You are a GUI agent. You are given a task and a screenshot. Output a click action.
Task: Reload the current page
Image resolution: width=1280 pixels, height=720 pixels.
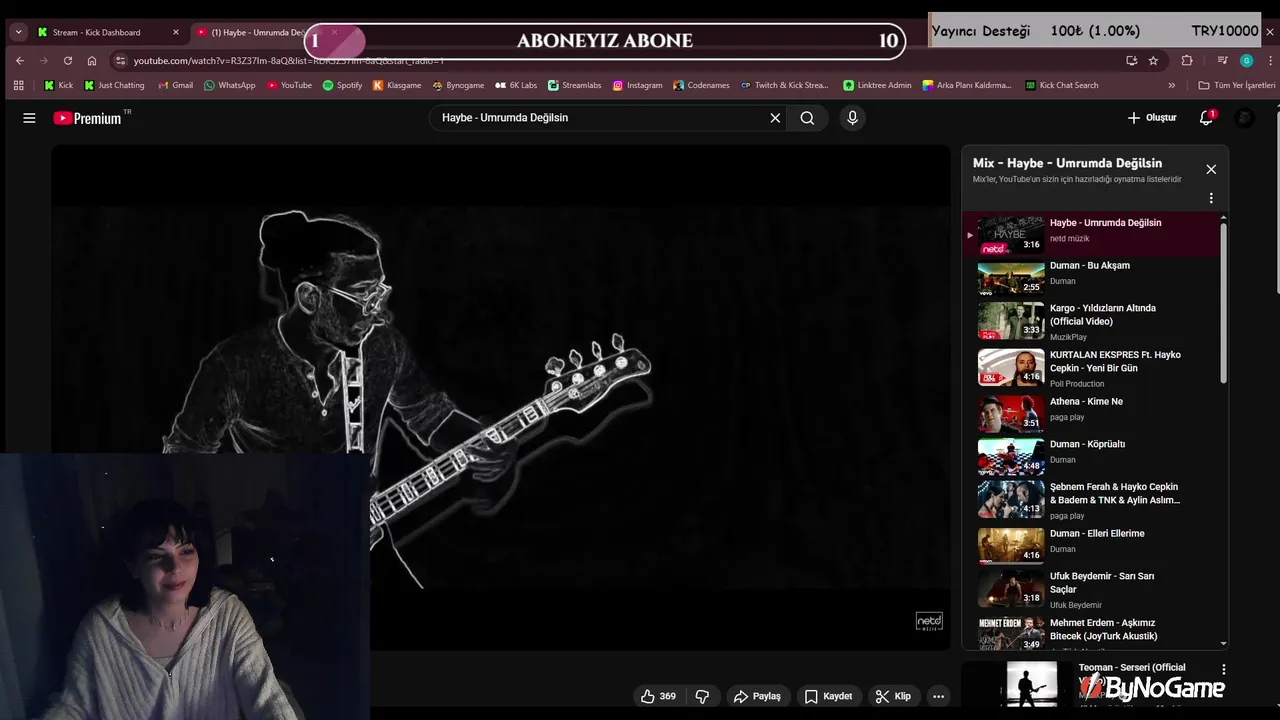67,60
